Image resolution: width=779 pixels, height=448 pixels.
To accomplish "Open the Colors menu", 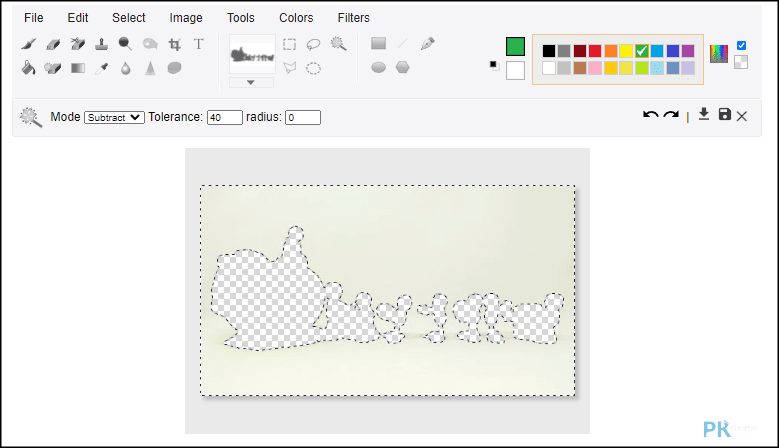I will pos(296,18).
